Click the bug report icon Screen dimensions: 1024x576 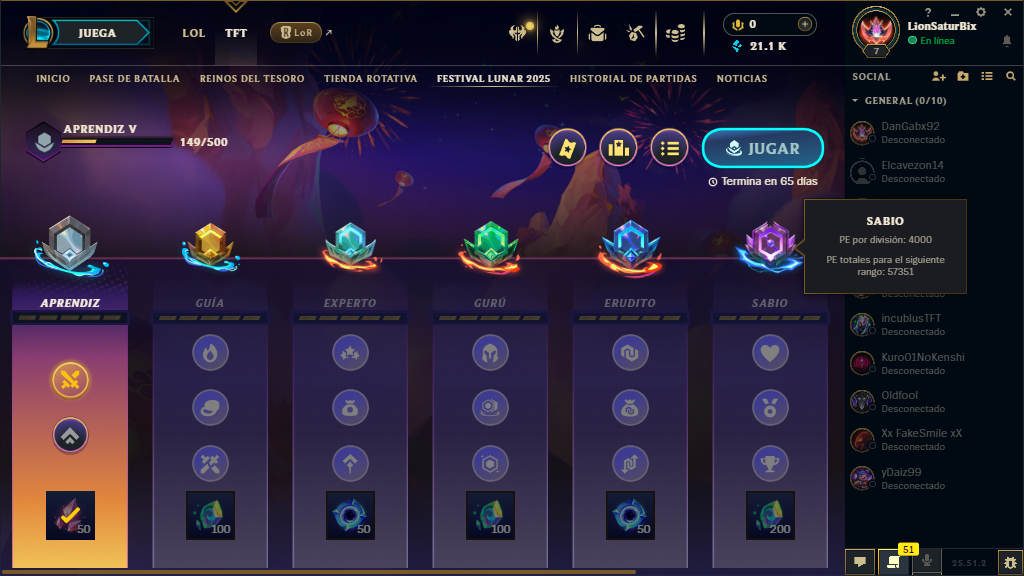click(x=1010, y=562)
